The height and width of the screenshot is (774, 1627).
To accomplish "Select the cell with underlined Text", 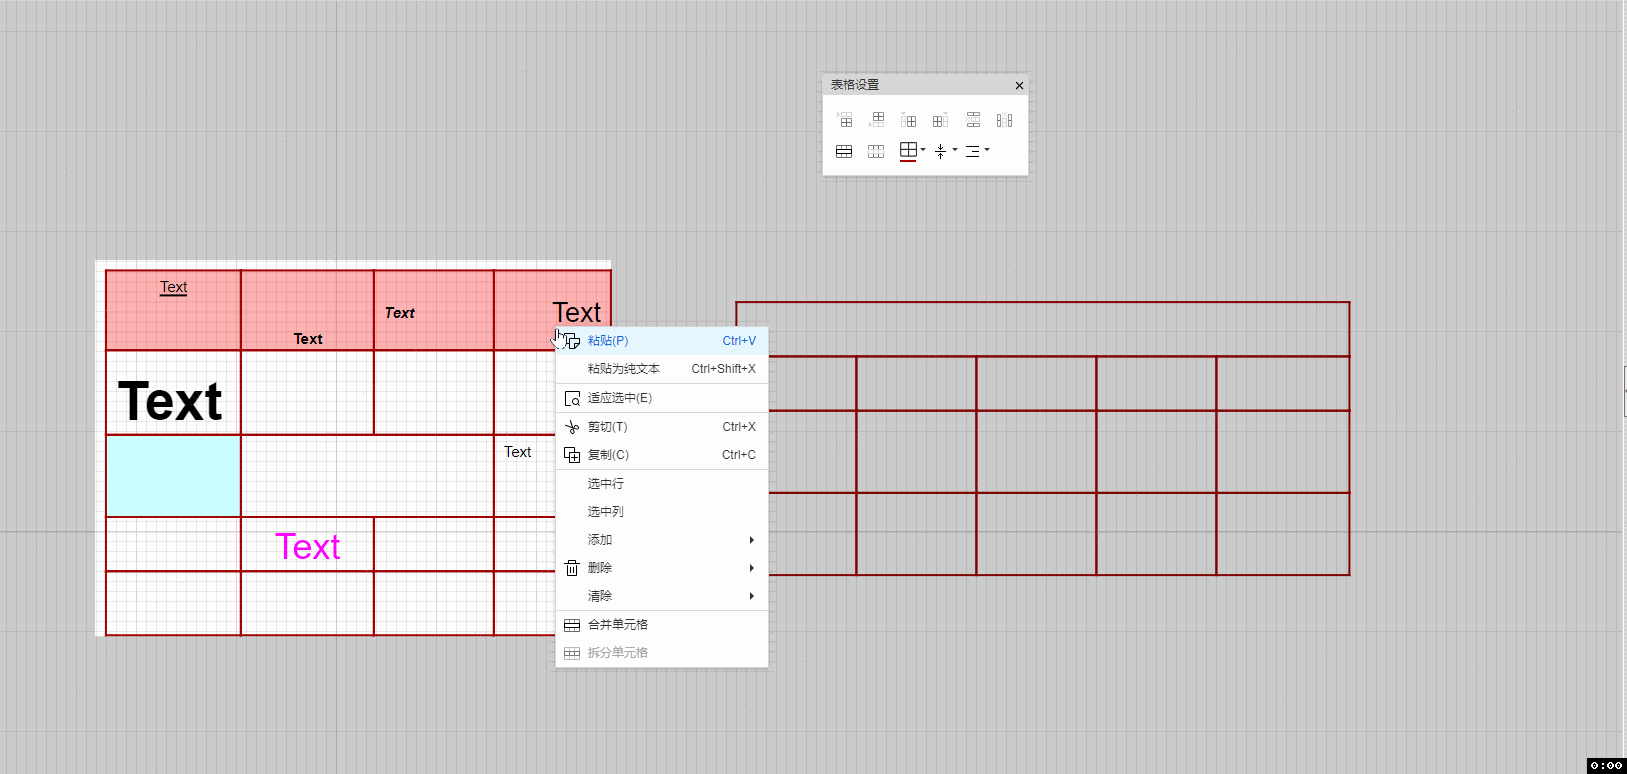I will [173, 310].
